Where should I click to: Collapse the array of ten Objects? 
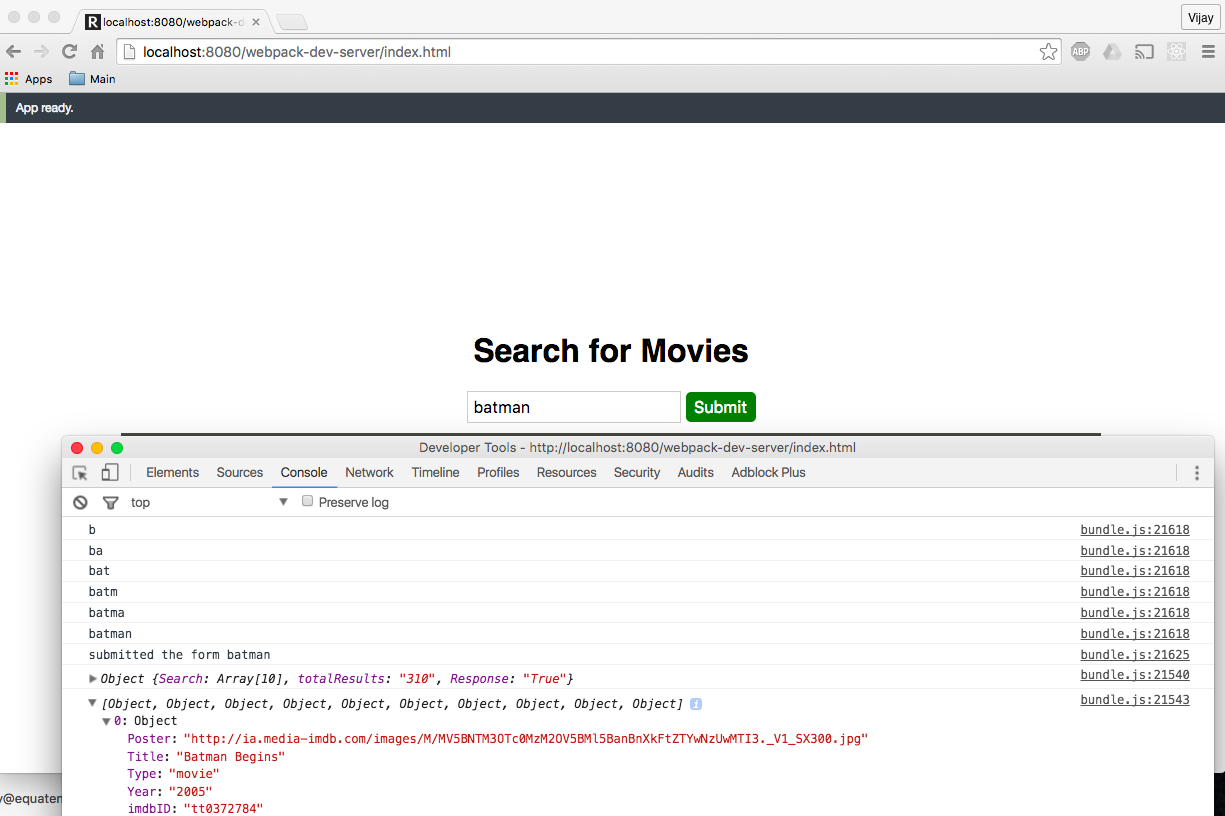pyautogui.click(x=93, y=703)
